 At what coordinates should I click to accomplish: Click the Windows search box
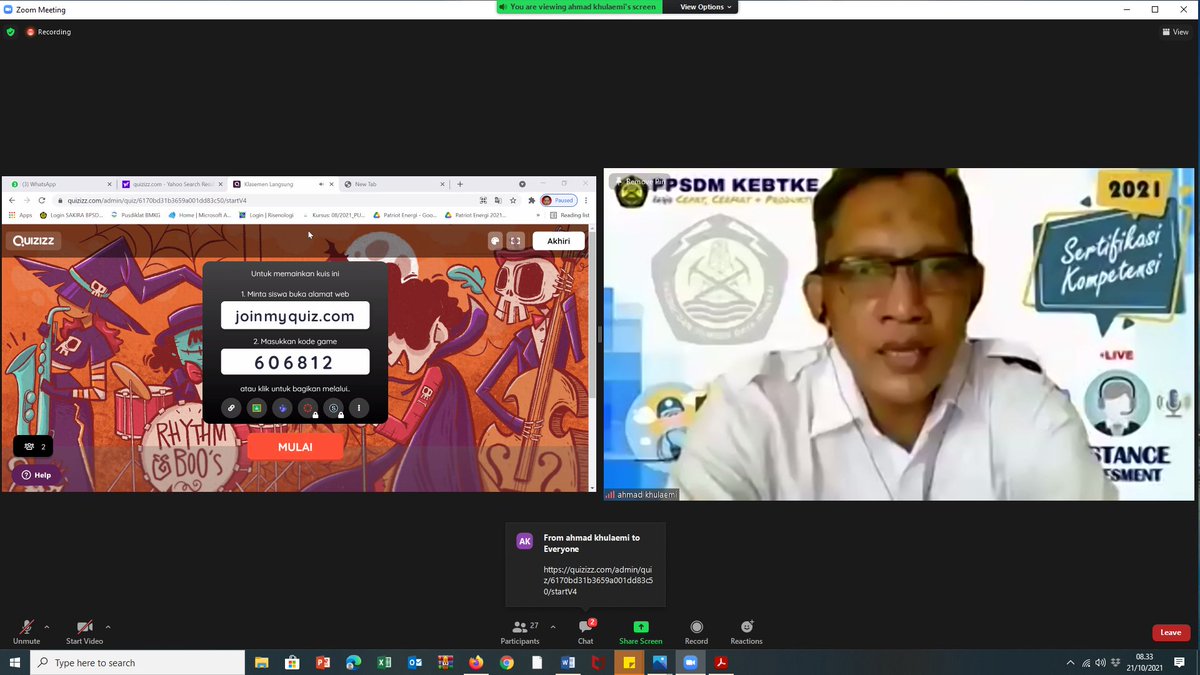[138, 662]
